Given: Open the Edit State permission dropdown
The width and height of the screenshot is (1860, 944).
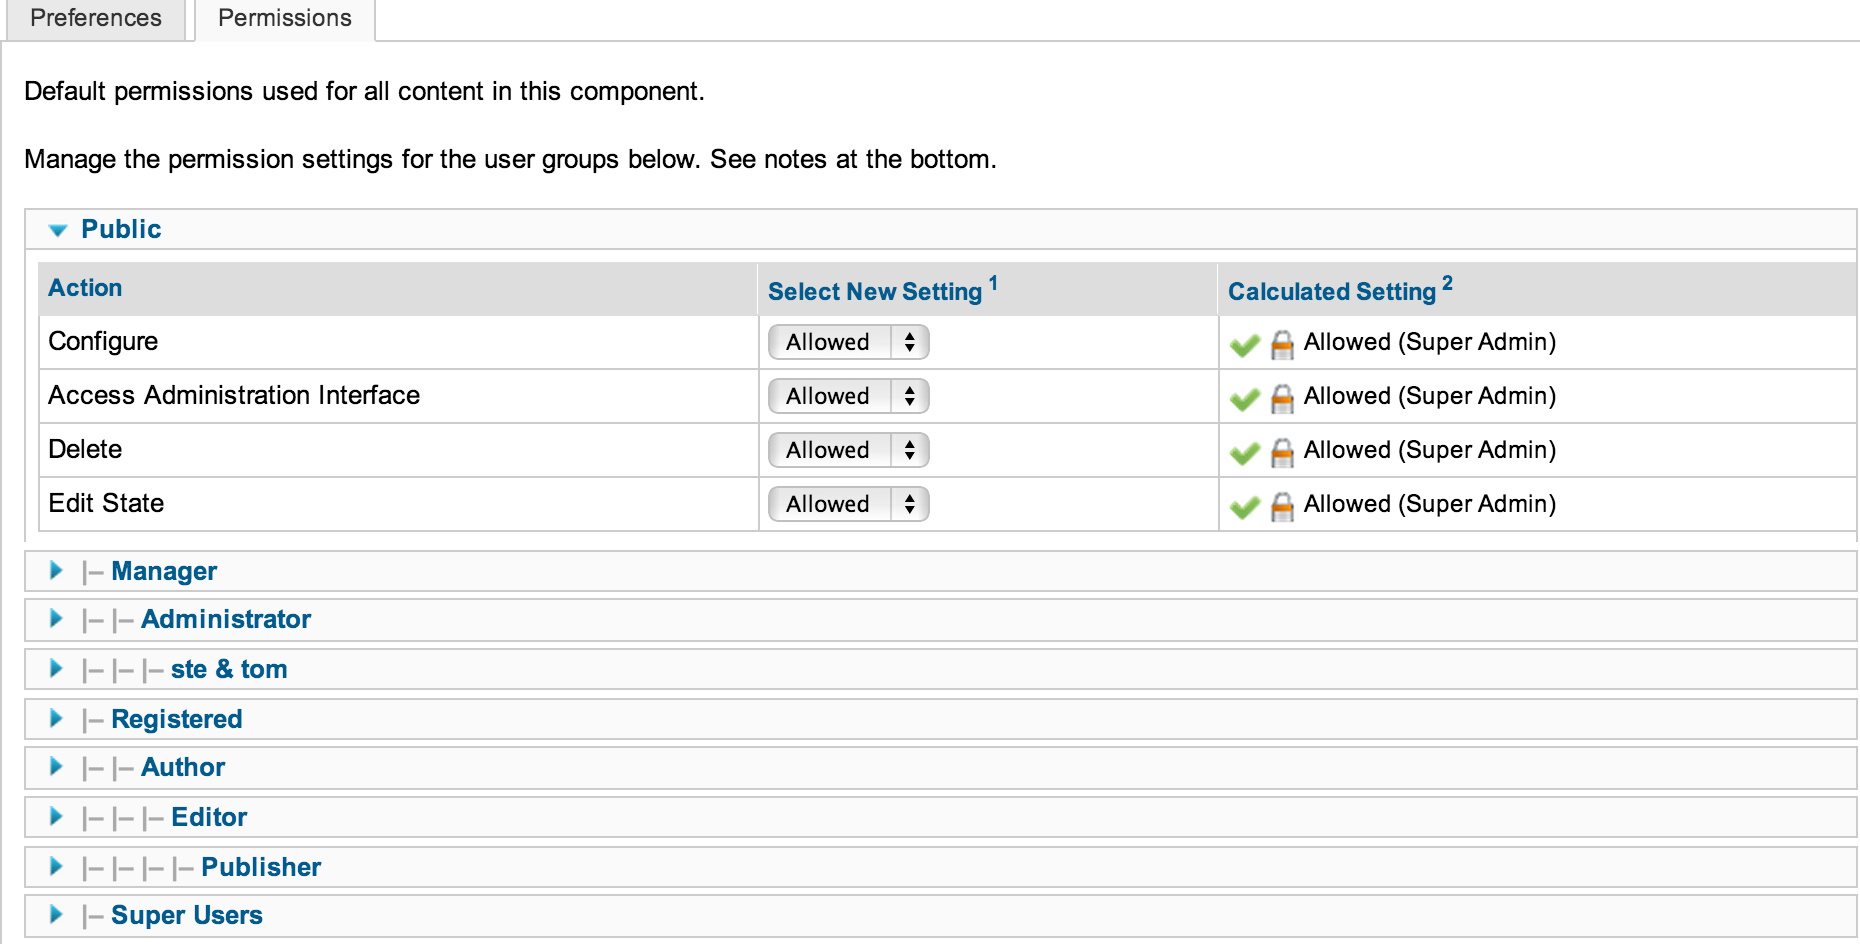Looking at the screenshot, I should point(848,504).
